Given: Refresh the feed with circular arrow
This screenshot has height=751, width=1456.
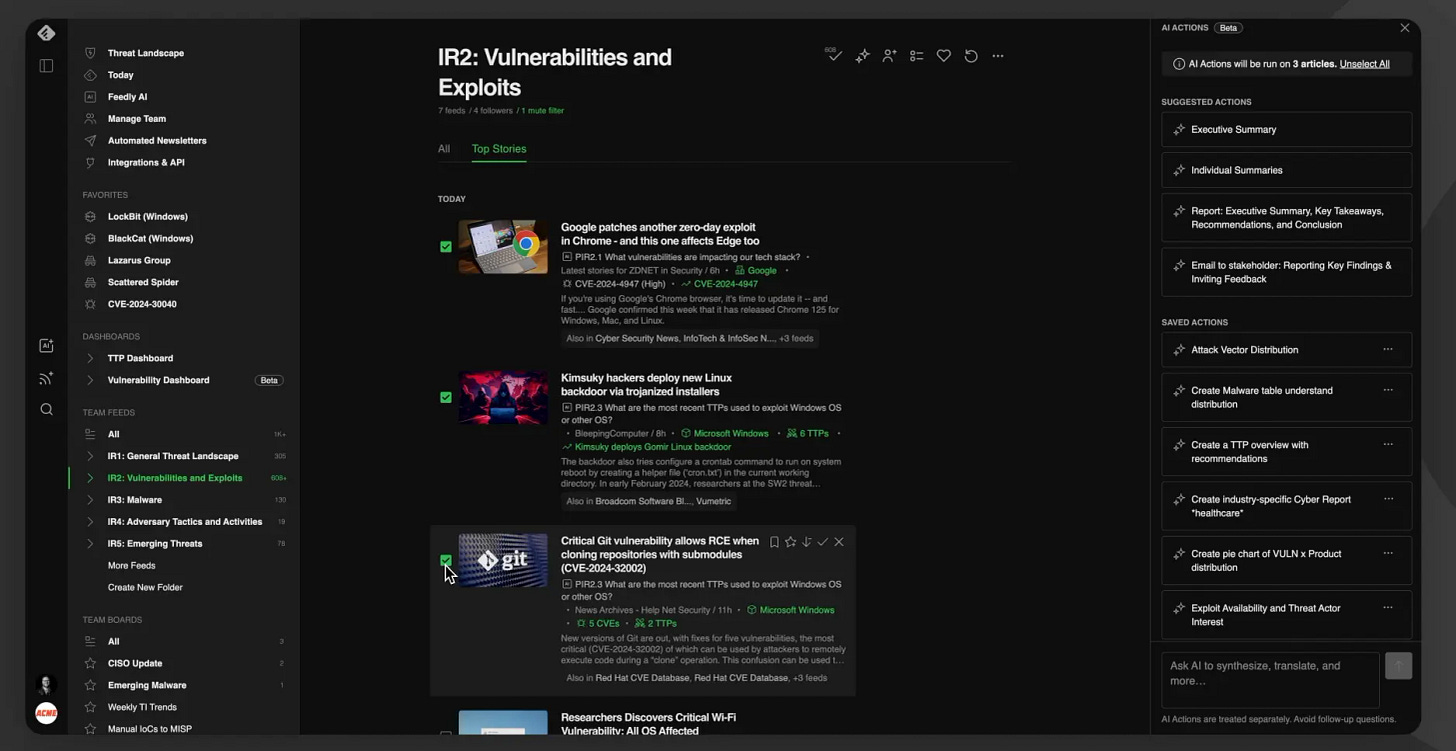Looking at the screenshot, I should click(x=970, y=56).
